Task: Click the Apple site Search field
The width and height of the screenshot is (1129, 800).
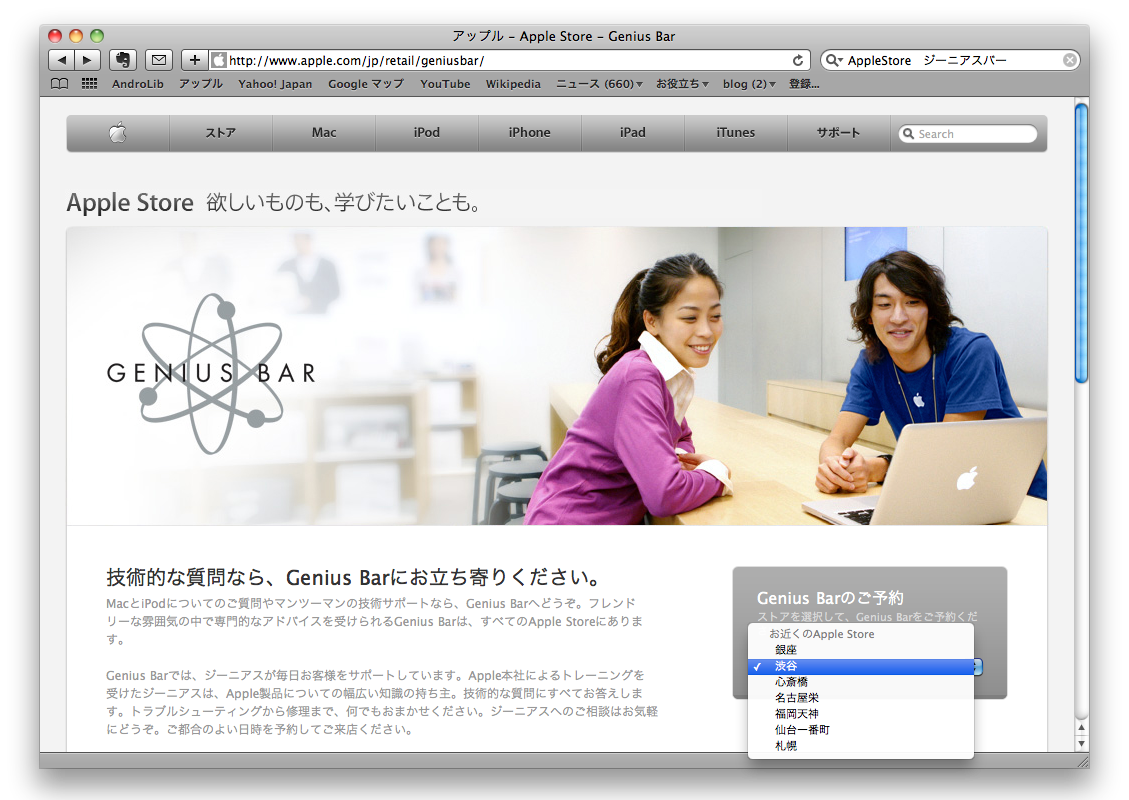Action: tap(968, 134)
